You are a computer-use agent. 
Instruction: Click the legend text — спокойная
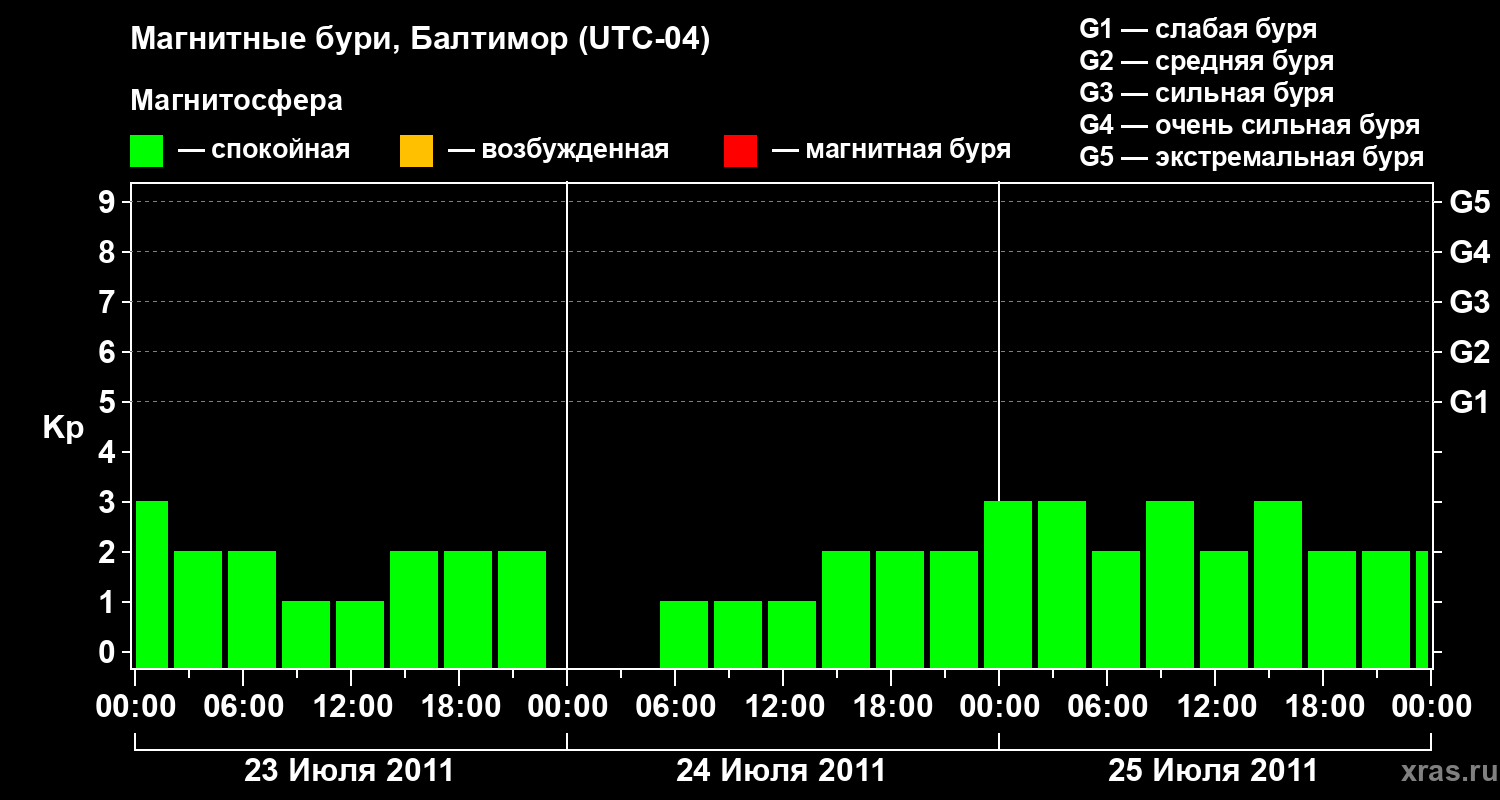264,151
